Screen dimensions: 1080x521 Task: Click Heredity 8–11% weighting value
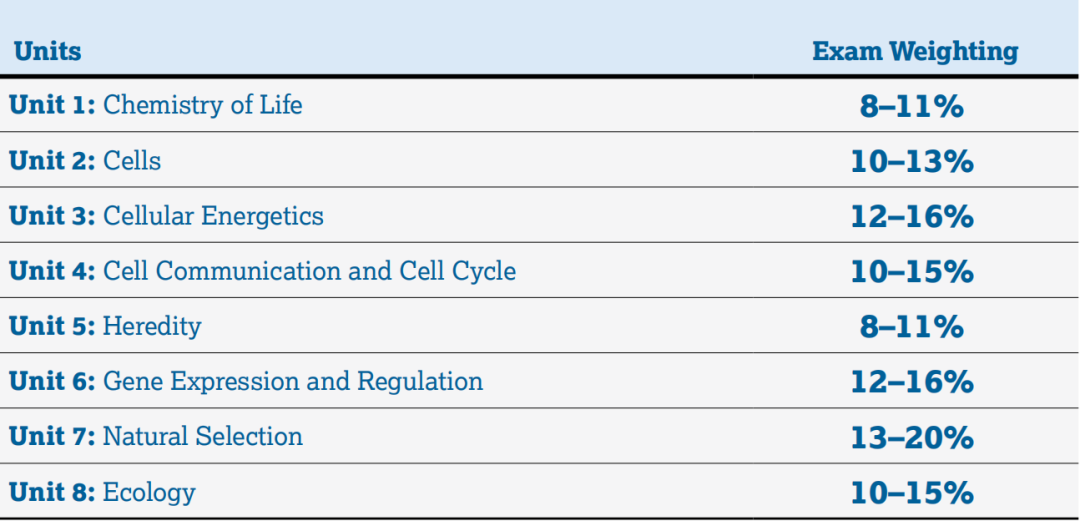click(x=911, y=327)
